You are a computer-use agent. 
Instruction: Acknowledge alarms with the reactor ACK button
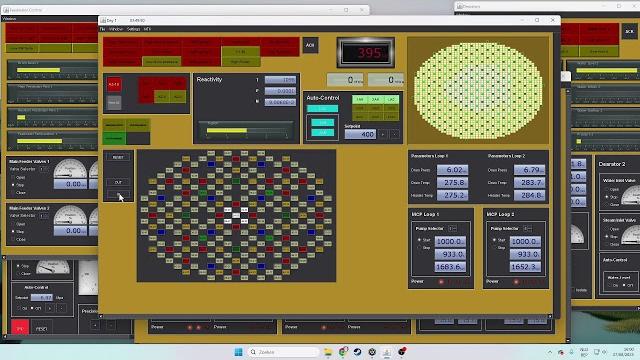pyautogui.click(x=310, y=45)
